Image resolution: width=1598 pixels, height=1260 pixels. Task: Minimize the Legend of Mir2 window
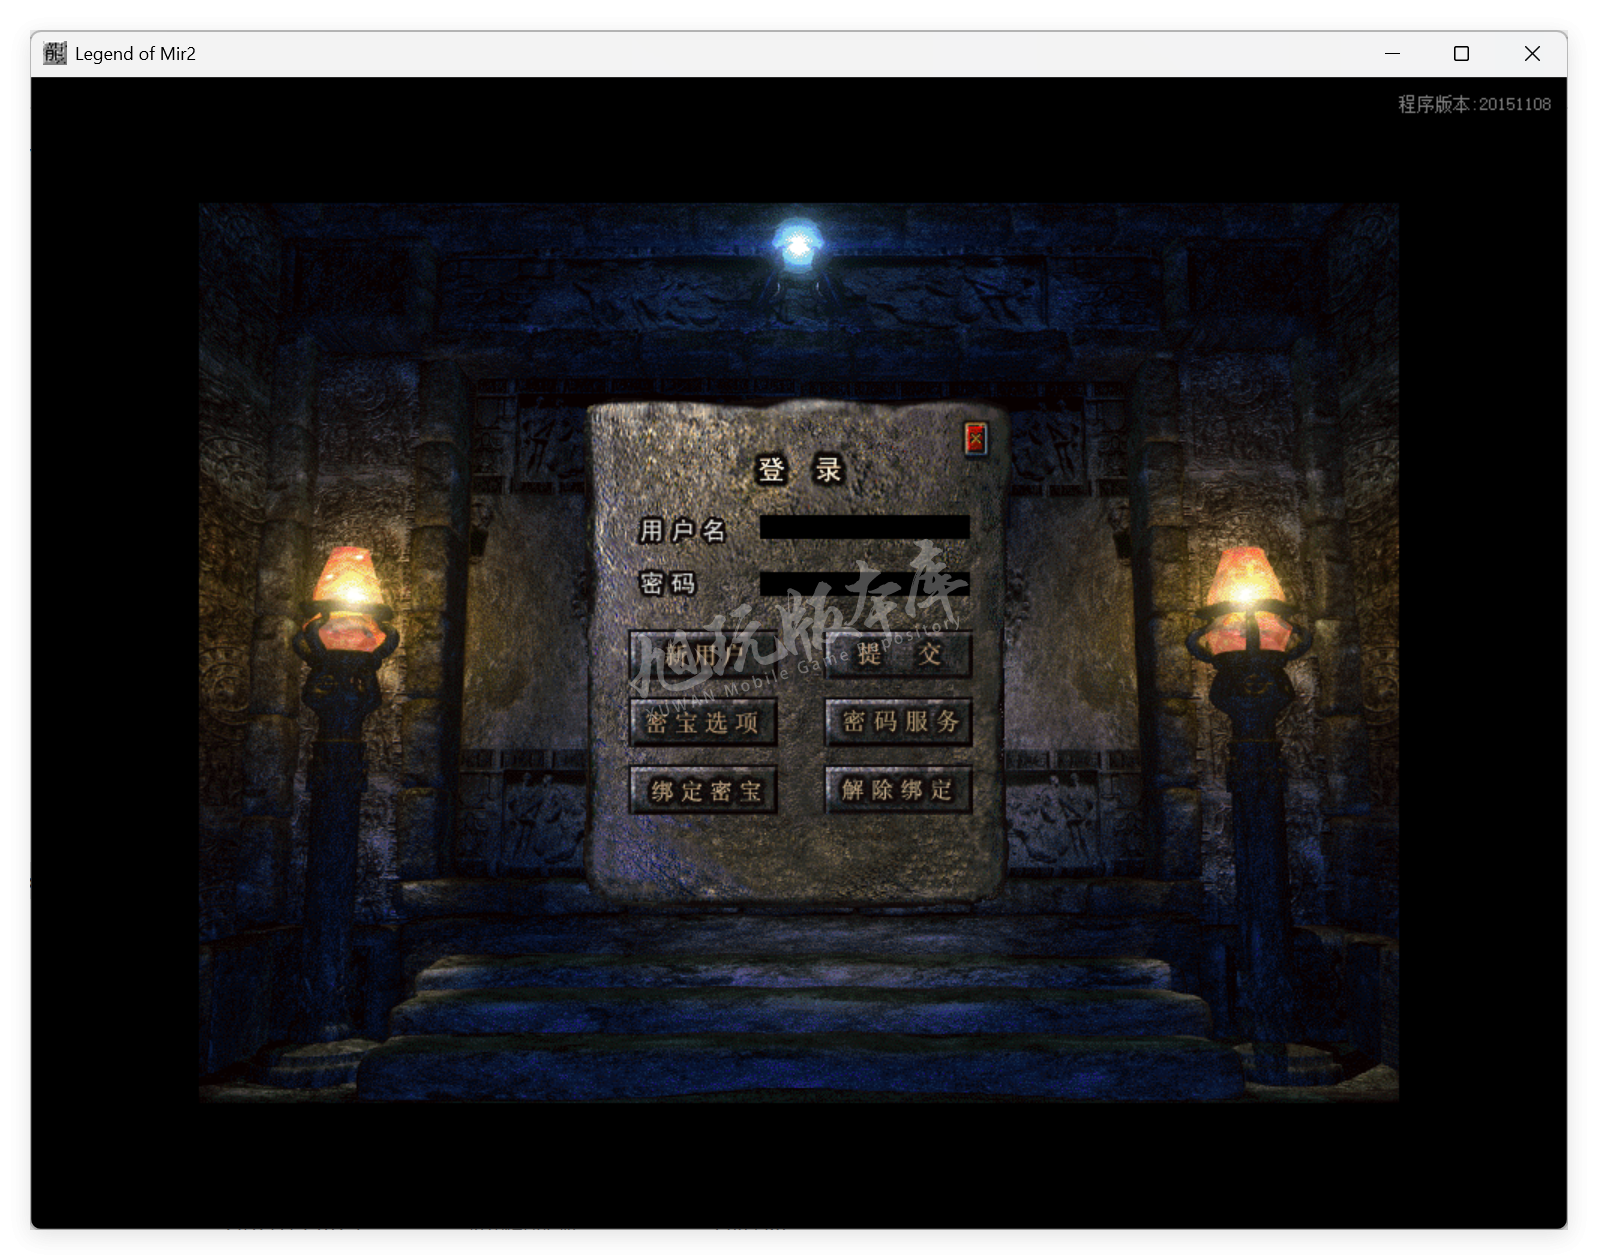[1392, 53]
